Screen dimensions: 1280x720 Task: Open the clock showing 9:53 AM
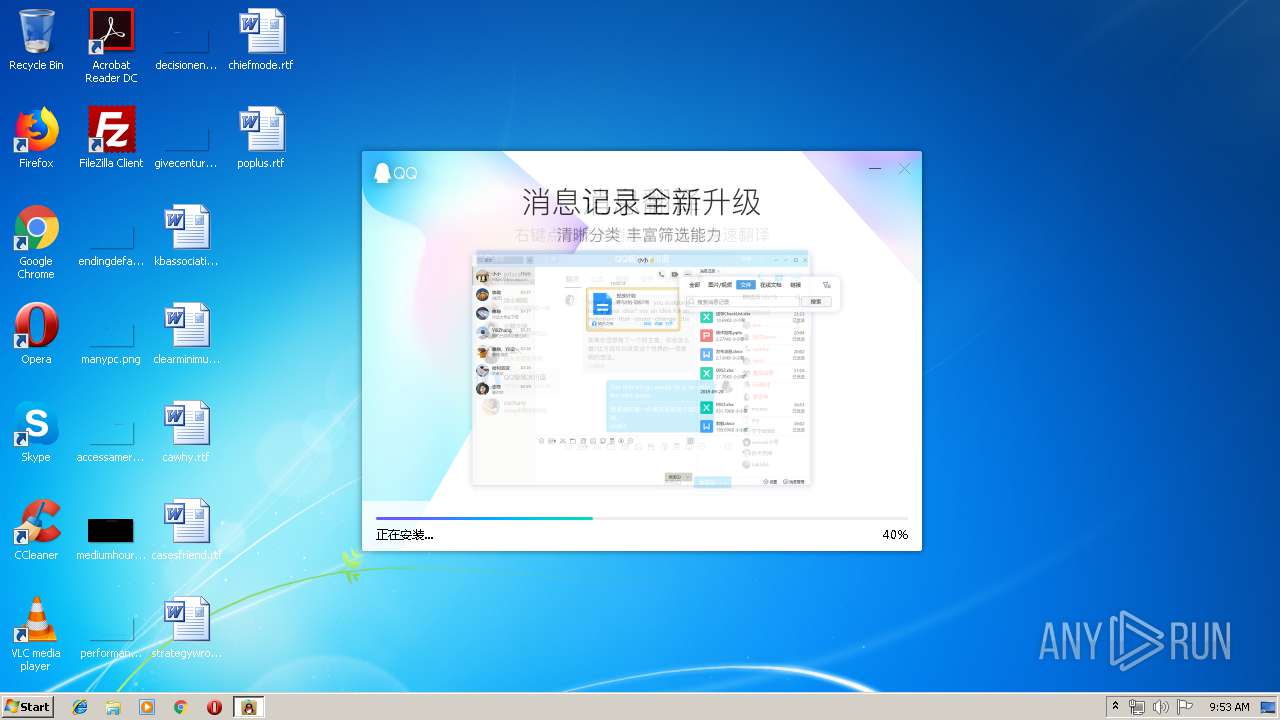click(x=1229, y=707)
